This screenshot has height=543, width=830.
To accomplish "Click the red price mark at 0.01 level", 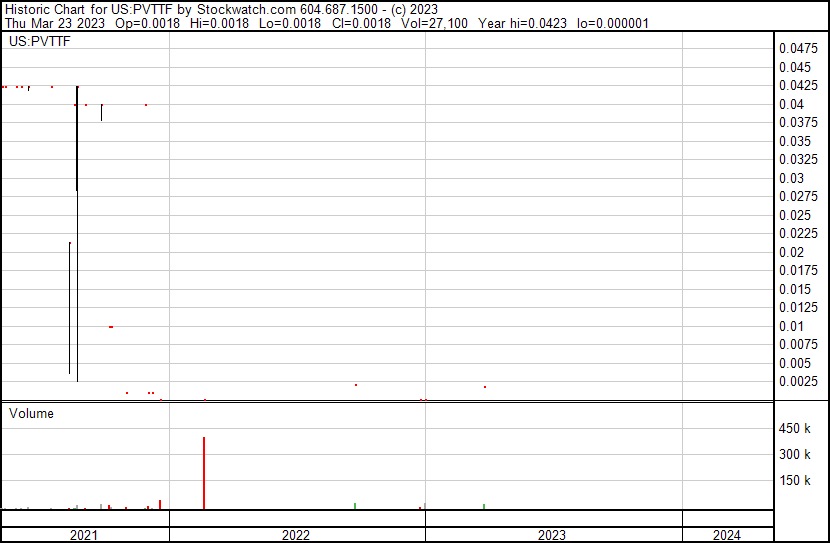I will click(111, 327).
